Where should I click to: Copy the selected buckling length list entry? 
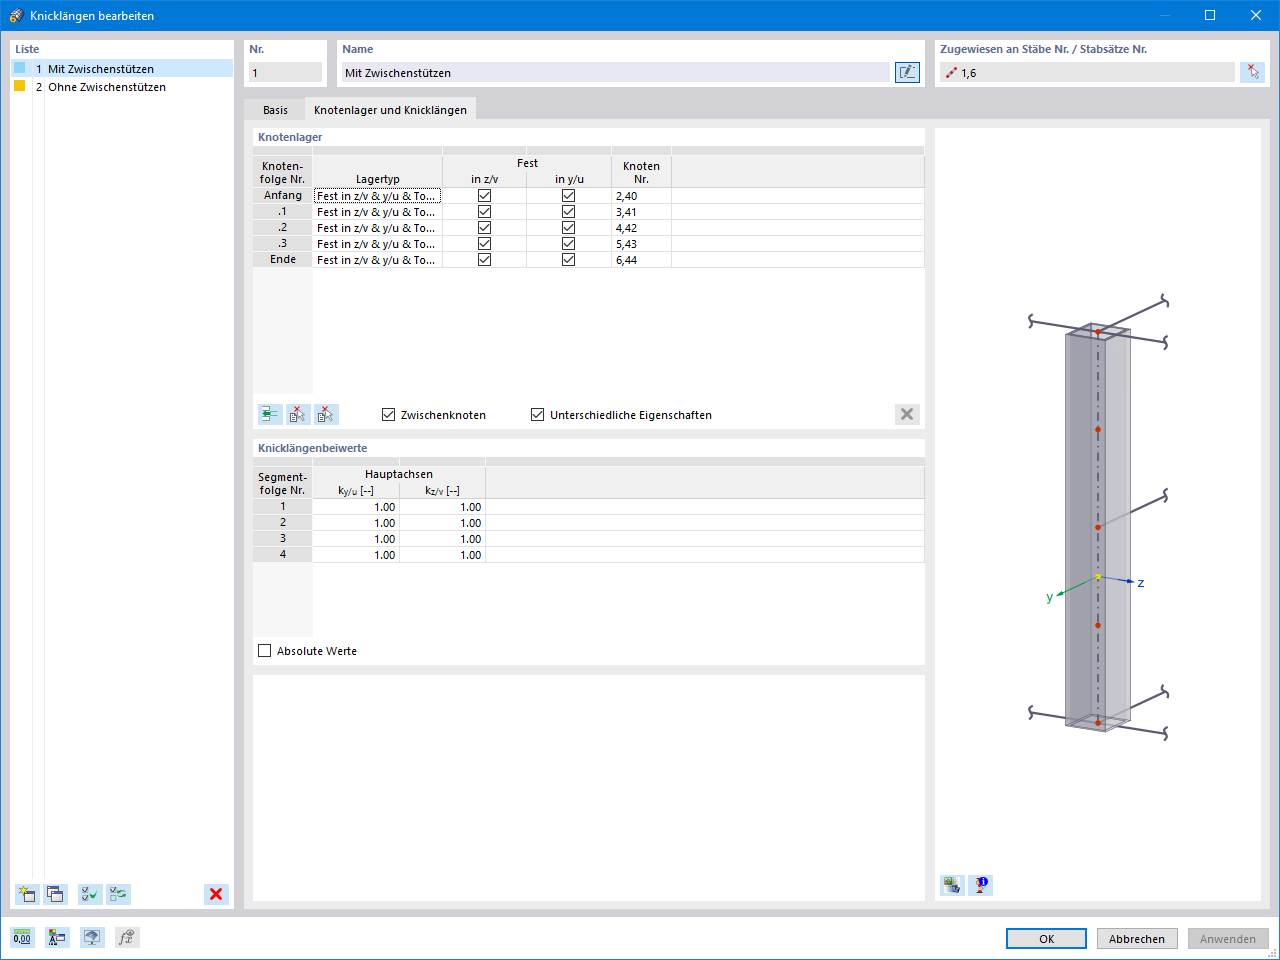(x=53, y=893)
